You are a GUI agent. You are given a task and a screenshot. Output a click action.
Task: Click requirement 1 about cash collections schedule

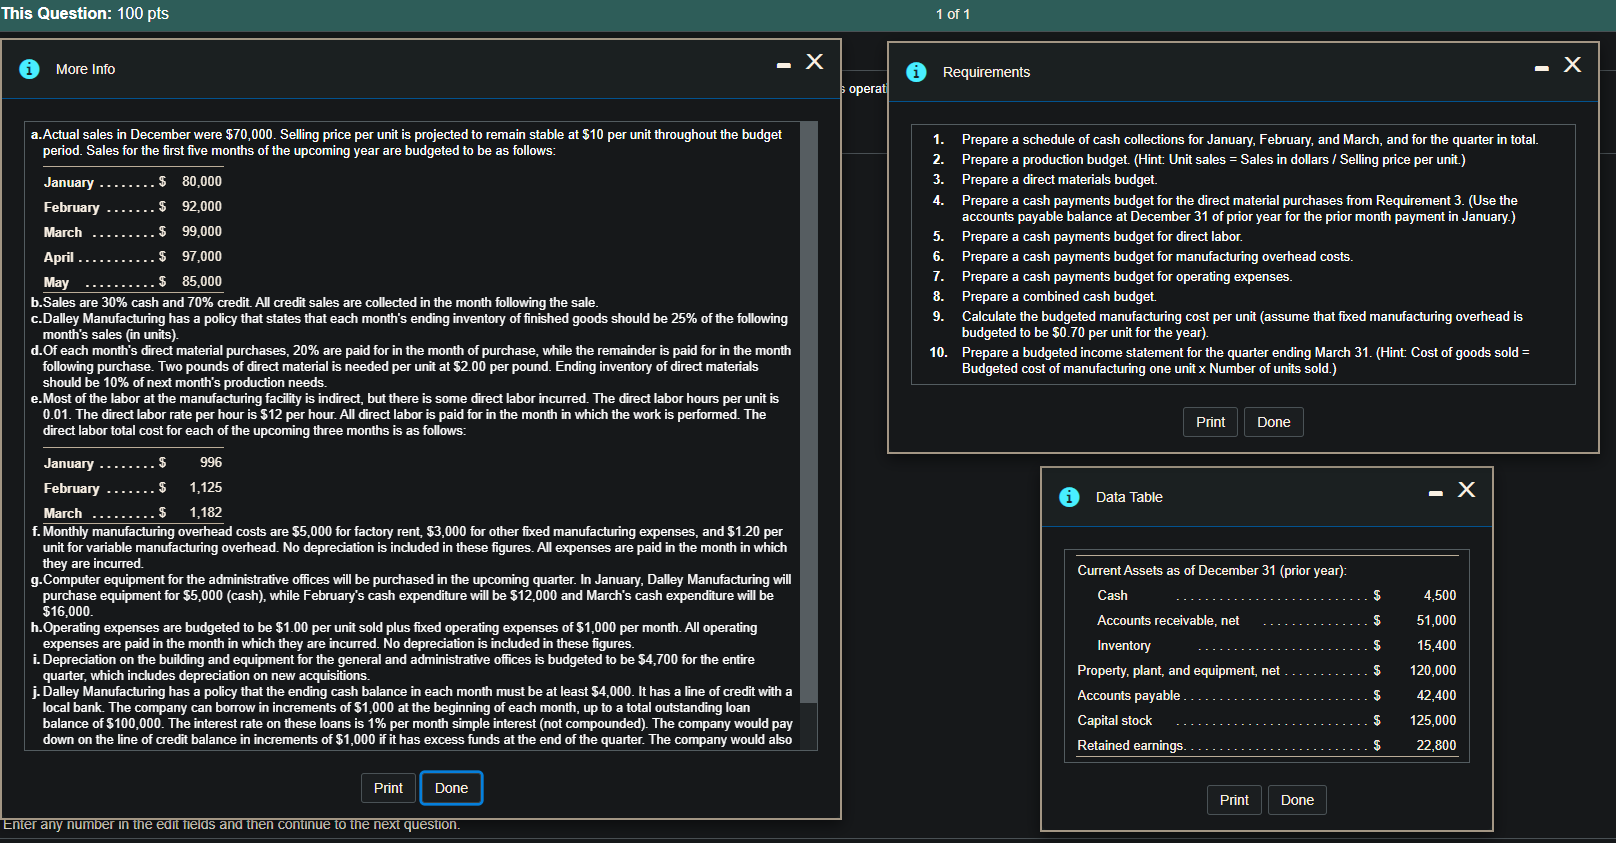1250,139
